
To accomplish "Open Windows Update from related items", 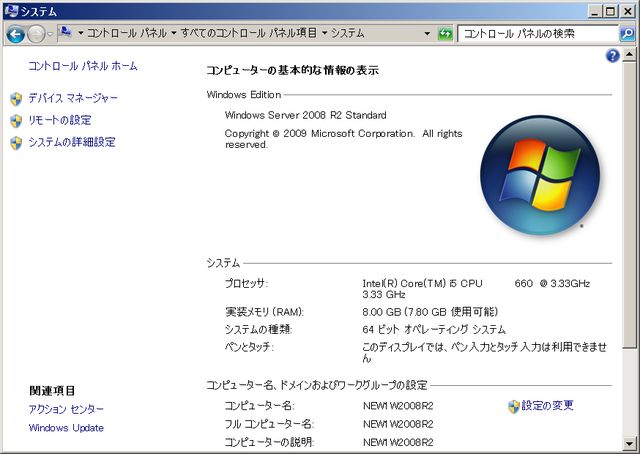I will pyautogui.click(x=66, y=428).
